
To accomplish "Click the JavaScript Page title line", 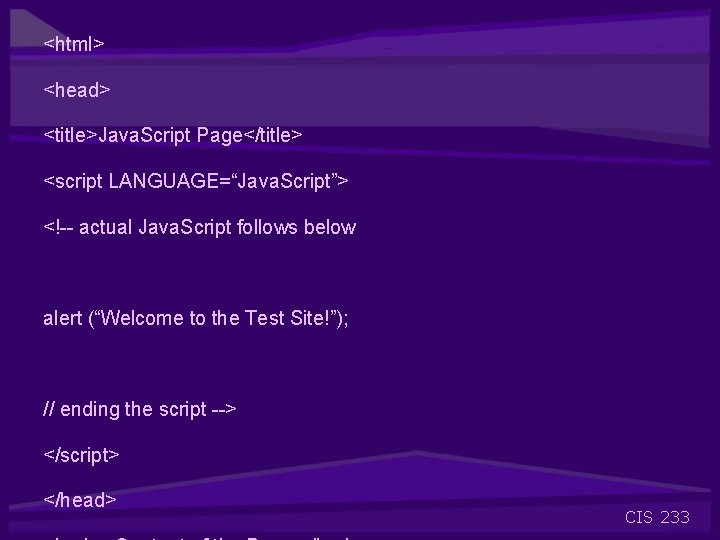I will pyautogui.click(x=173, y=135).
